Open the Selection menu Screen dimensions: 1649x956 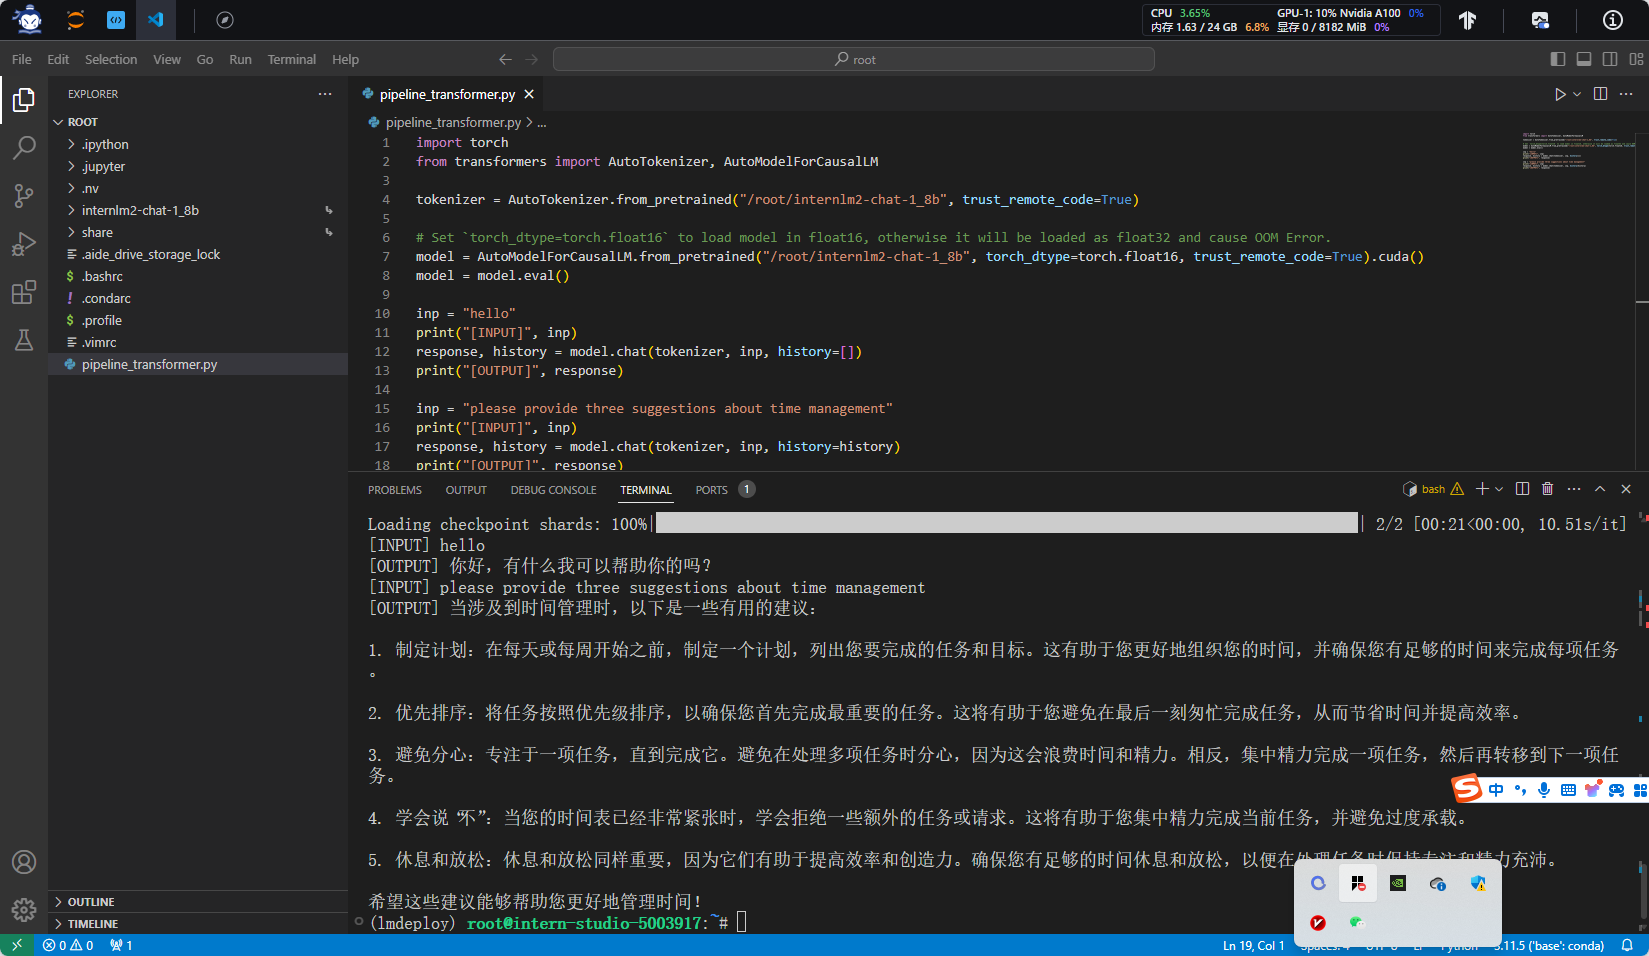click(111, 59)
